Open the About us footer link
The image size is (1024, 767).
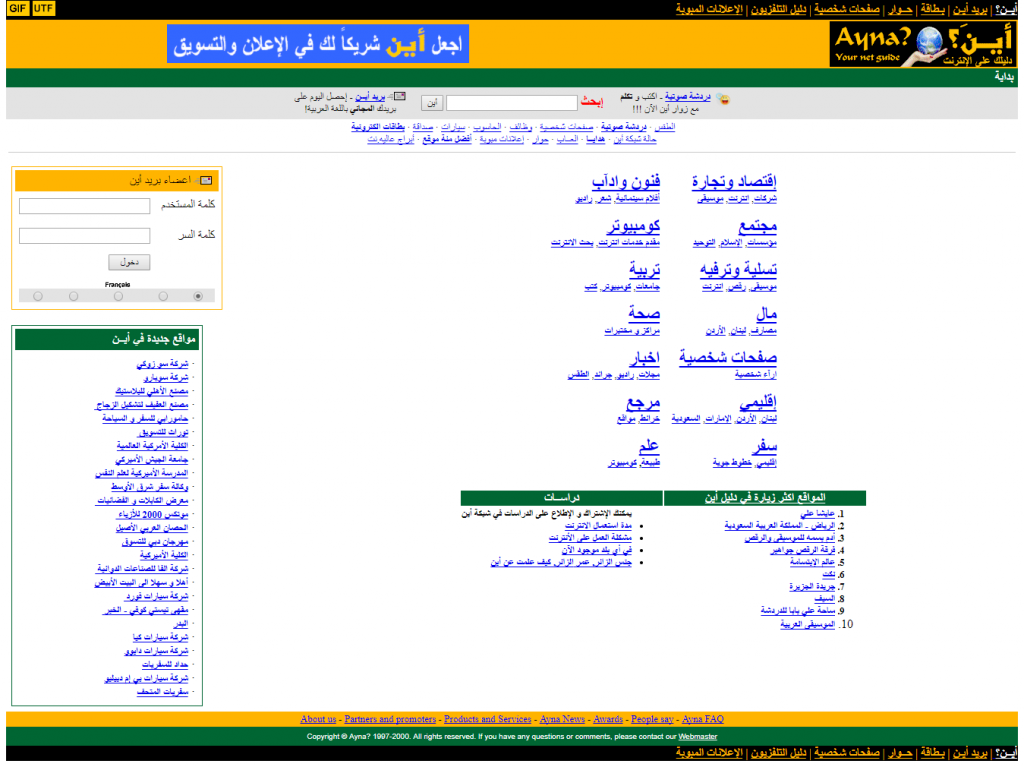click(x=317, y=719)
